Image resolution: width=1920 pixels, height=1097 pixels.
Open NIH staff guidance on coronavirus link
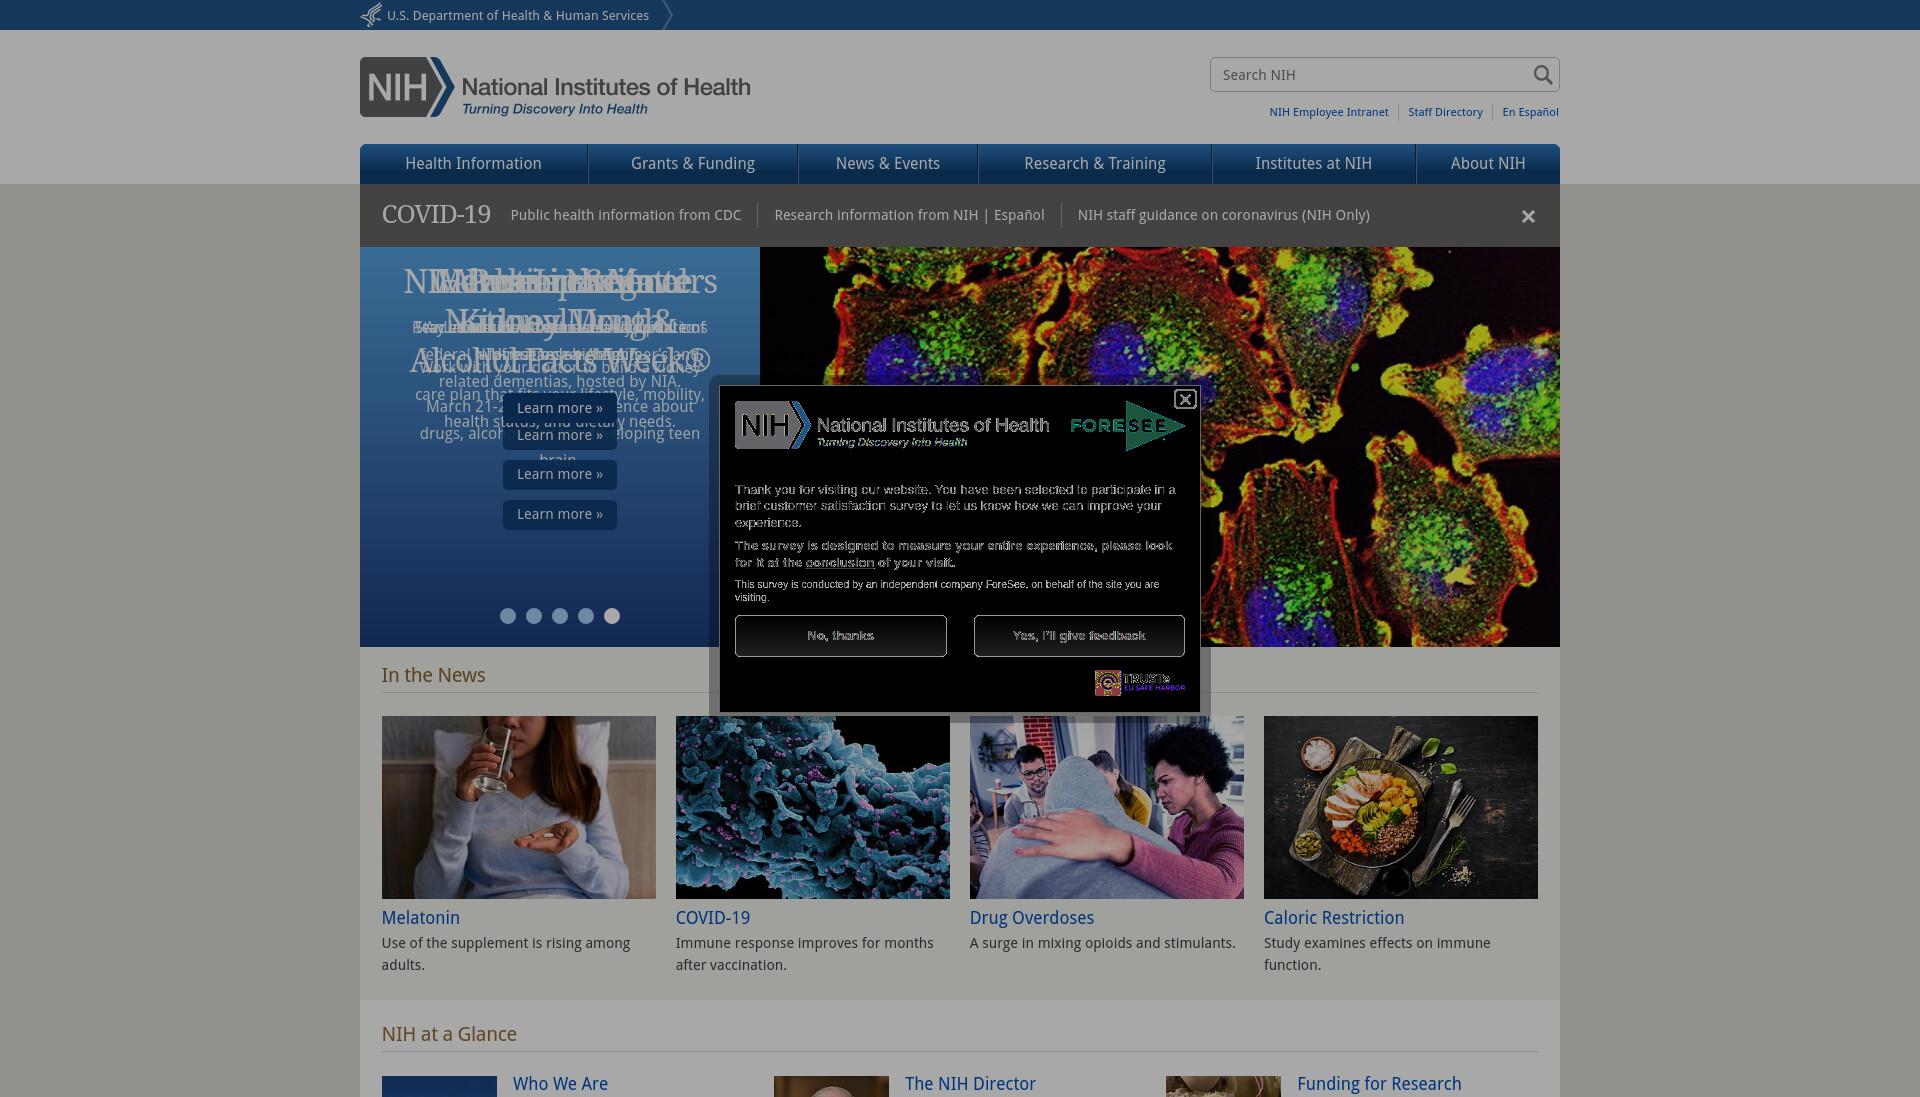(x=1224, y=215)
